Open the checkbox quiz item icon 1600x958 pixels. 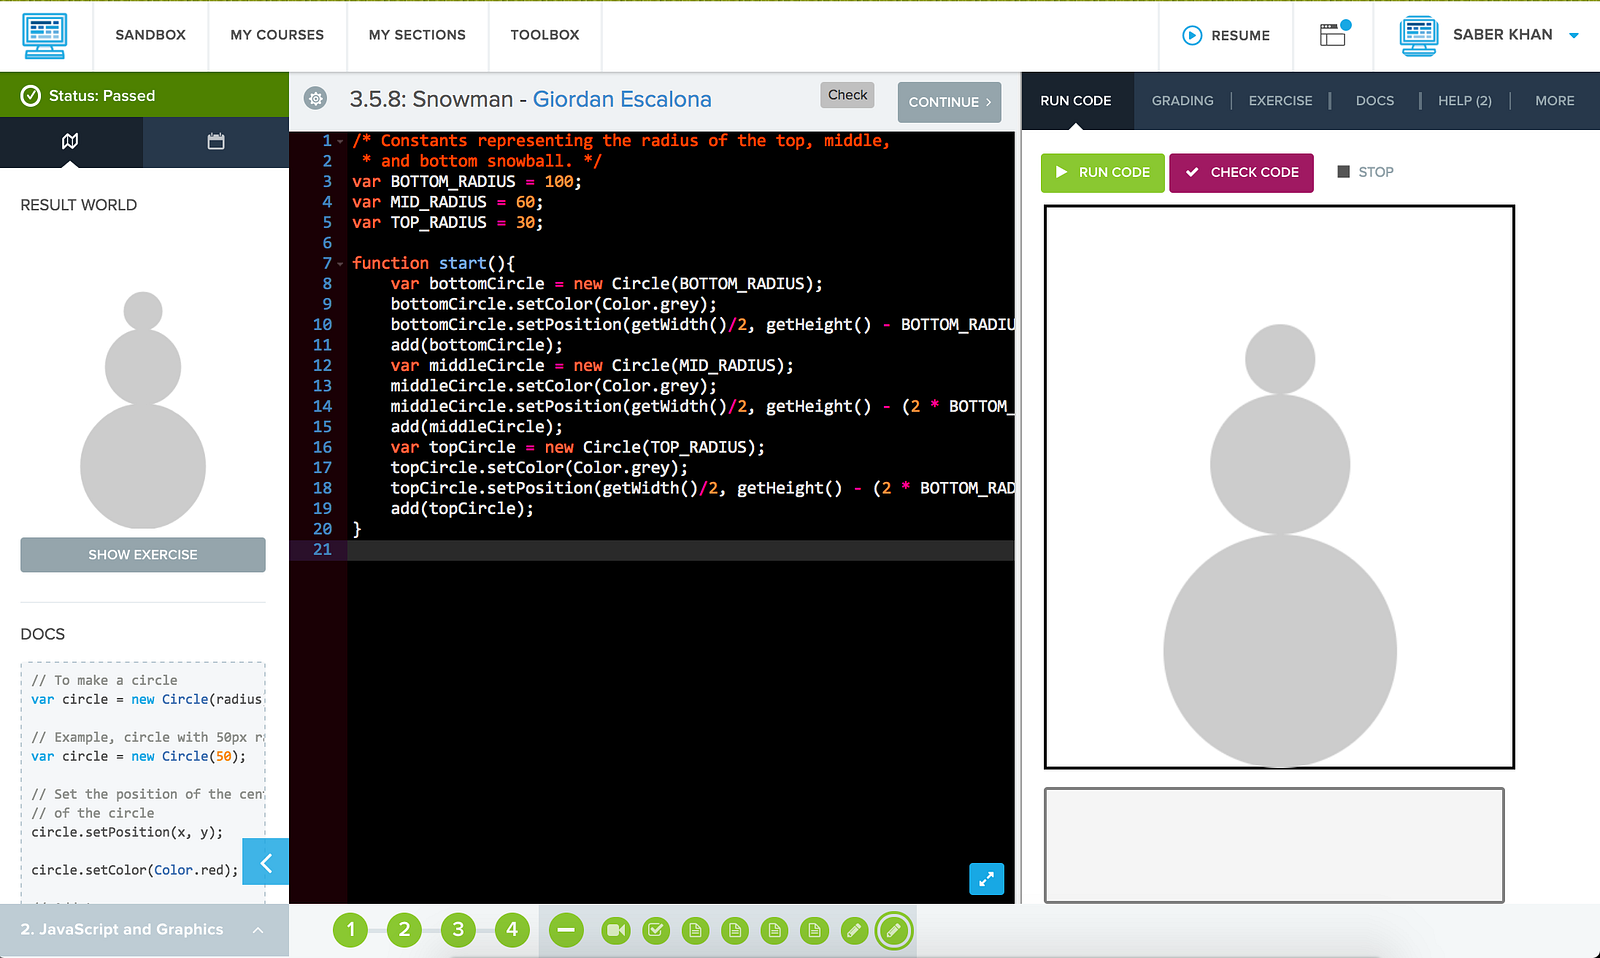(x=656, y=931)
